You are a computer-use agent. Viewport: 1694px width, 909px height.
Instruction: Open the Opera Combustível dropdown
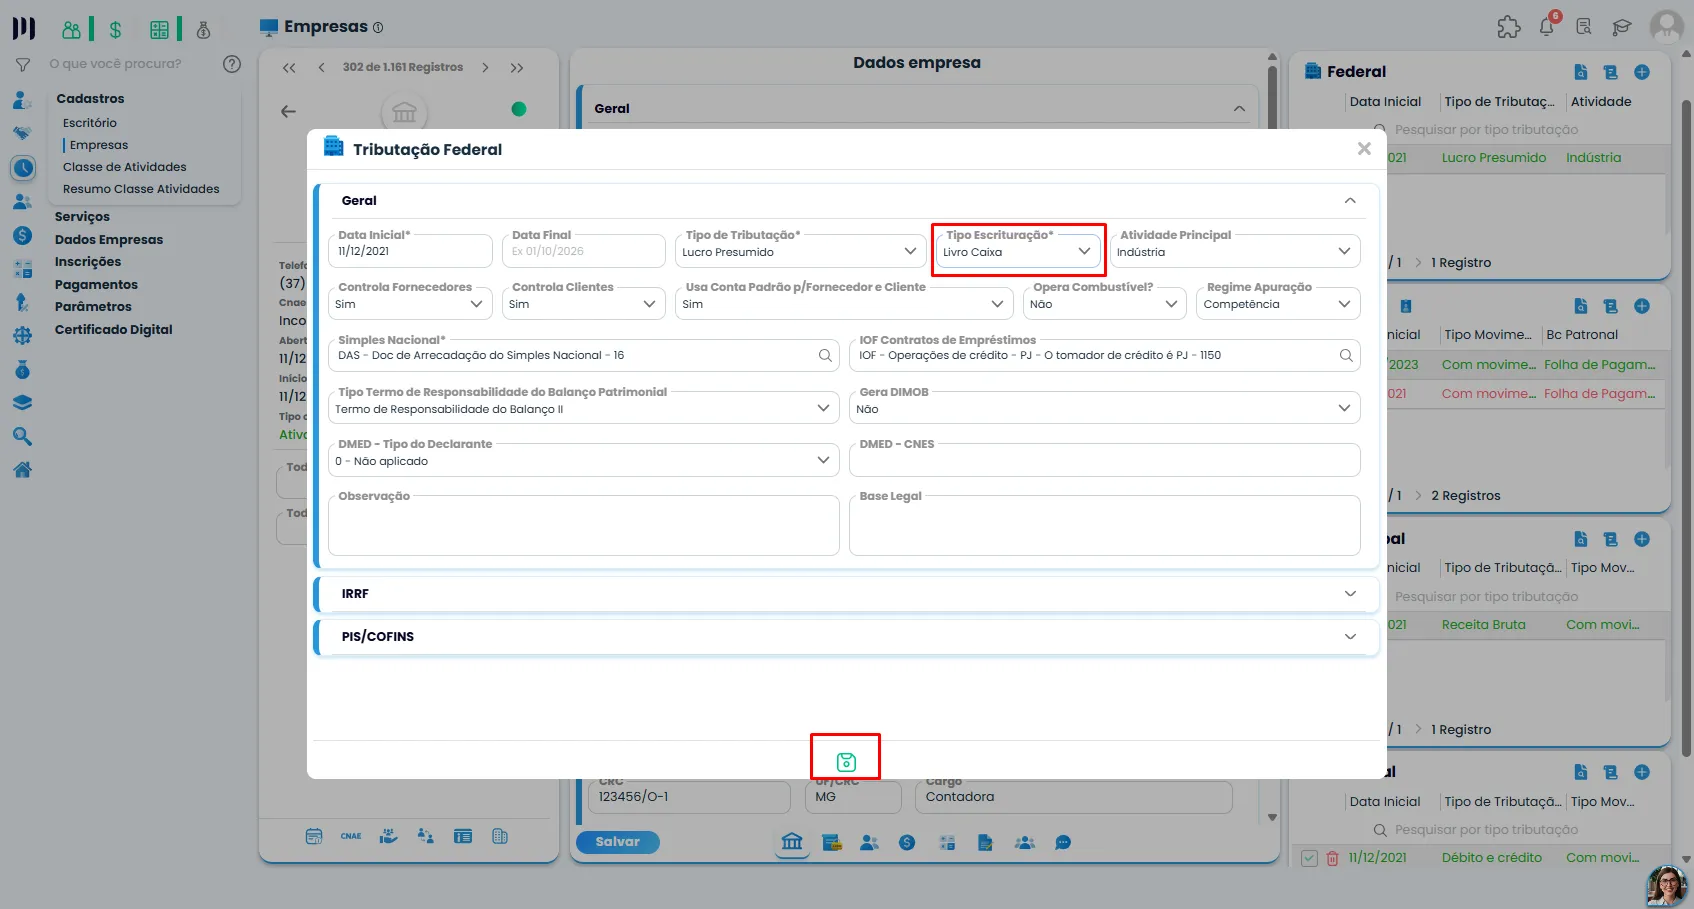(1105, 303)
